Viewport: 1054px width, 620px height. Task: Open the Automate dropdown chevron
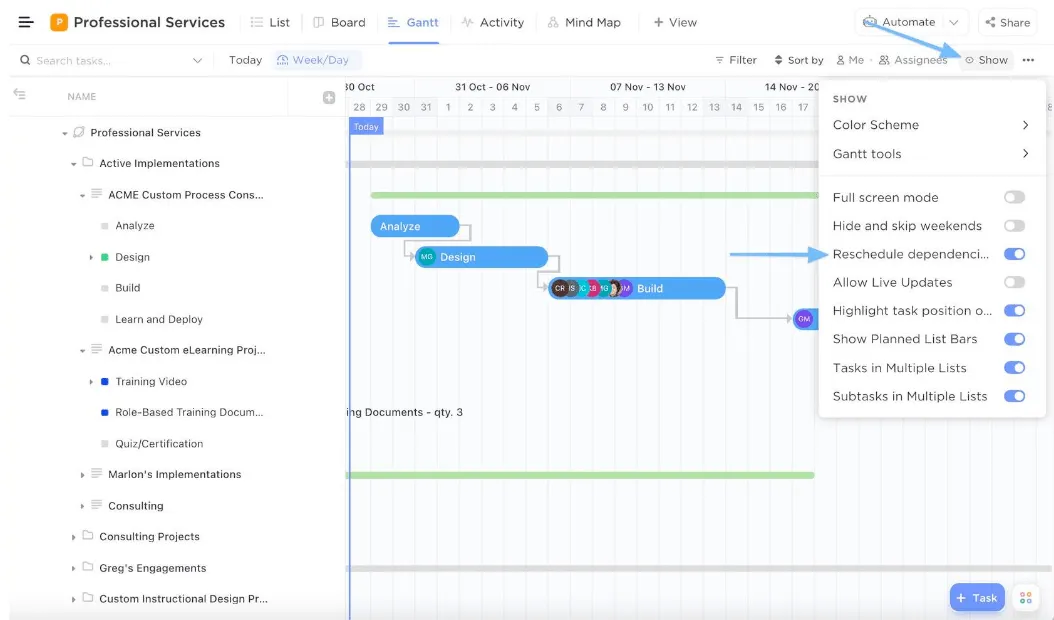954,22
